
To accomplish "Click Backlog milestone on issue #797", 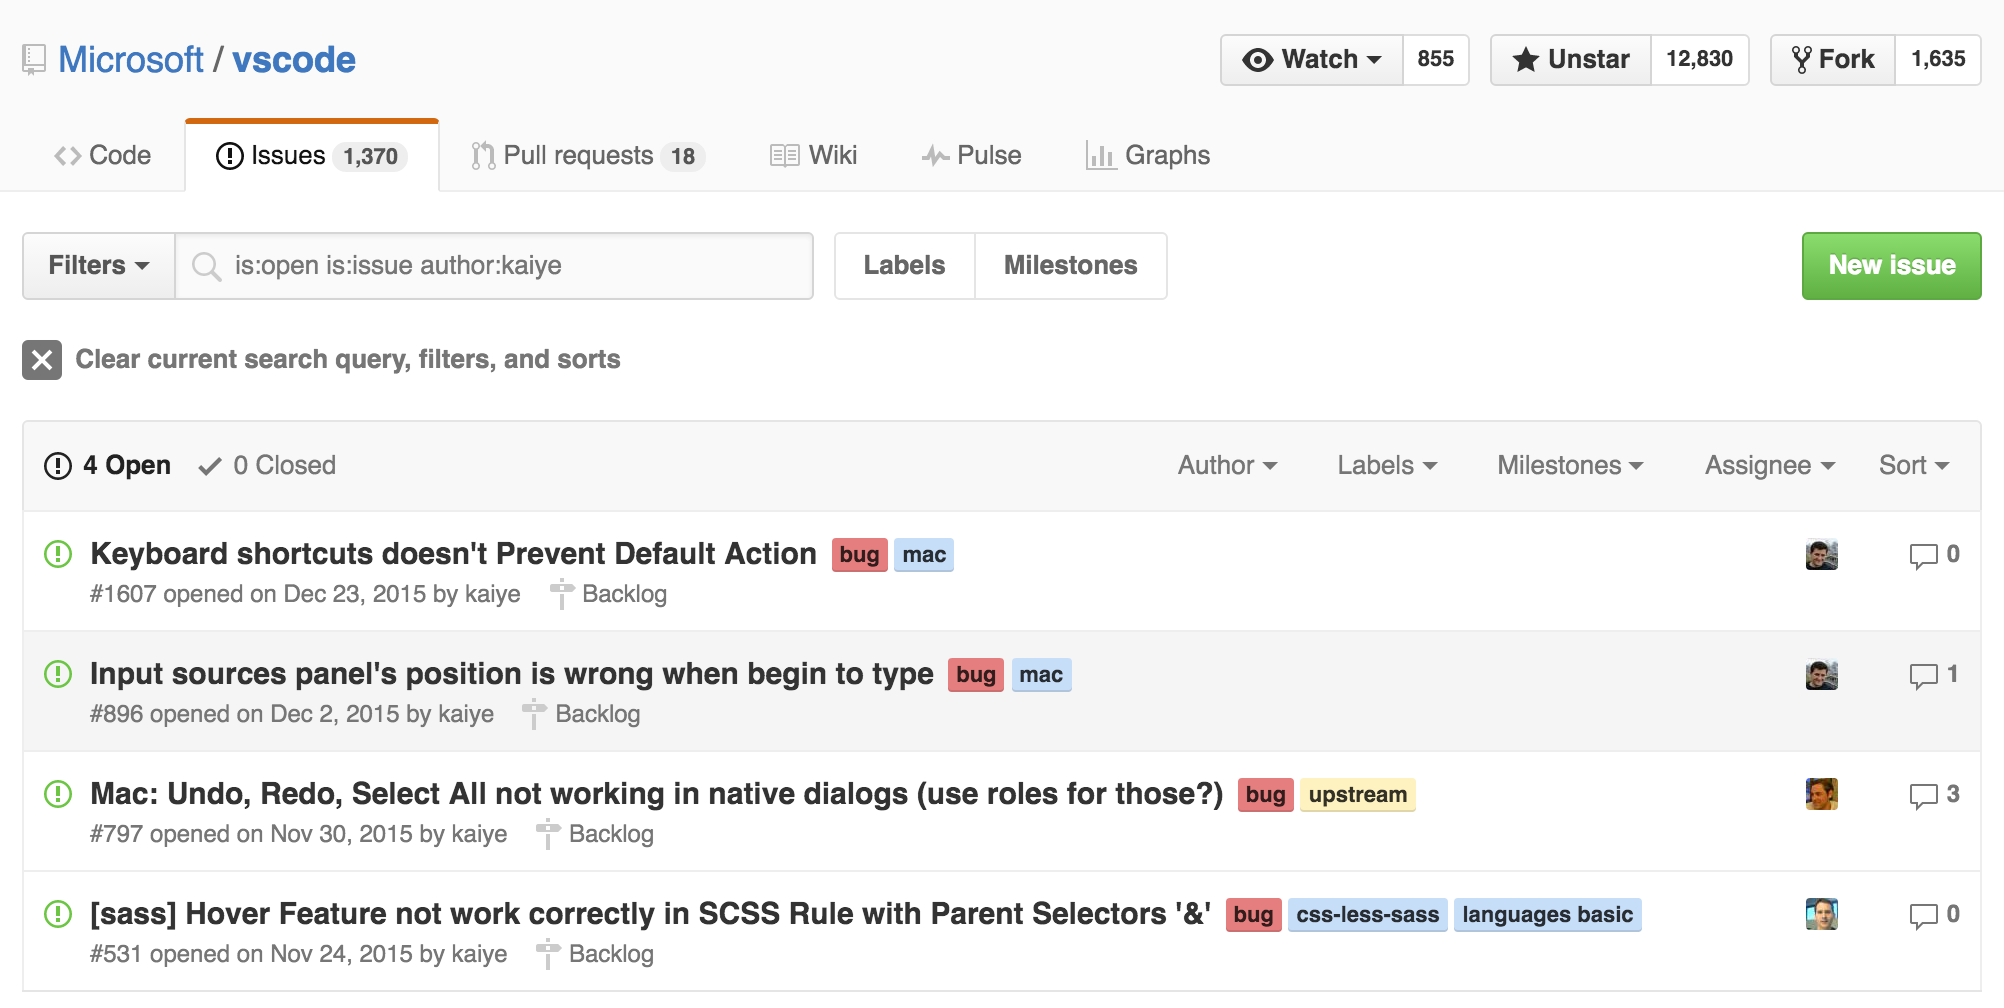I will tap(597, 834).
